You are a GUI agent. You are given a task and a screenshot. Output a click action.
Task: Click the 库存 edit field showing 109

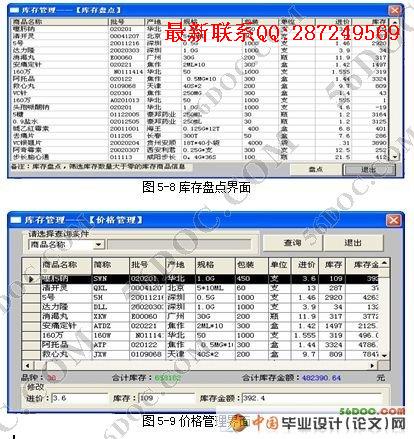(x=166, y=398)
